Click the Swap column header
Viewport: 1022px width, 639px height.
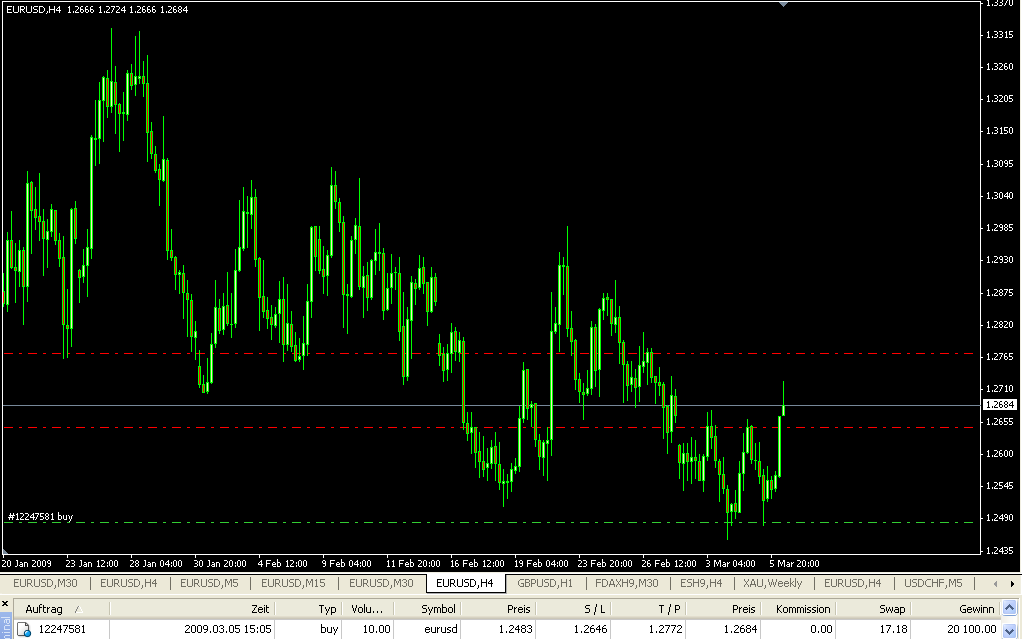(x=873, y=609)
